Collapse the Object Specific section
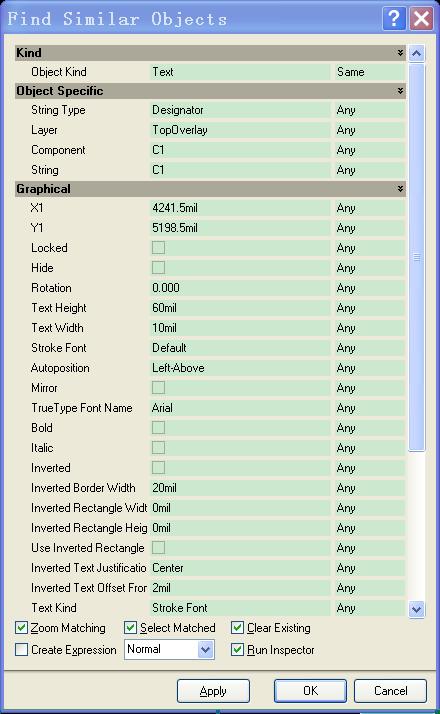Viewport: 440px width, 714px height. click(x=400, y=91)
